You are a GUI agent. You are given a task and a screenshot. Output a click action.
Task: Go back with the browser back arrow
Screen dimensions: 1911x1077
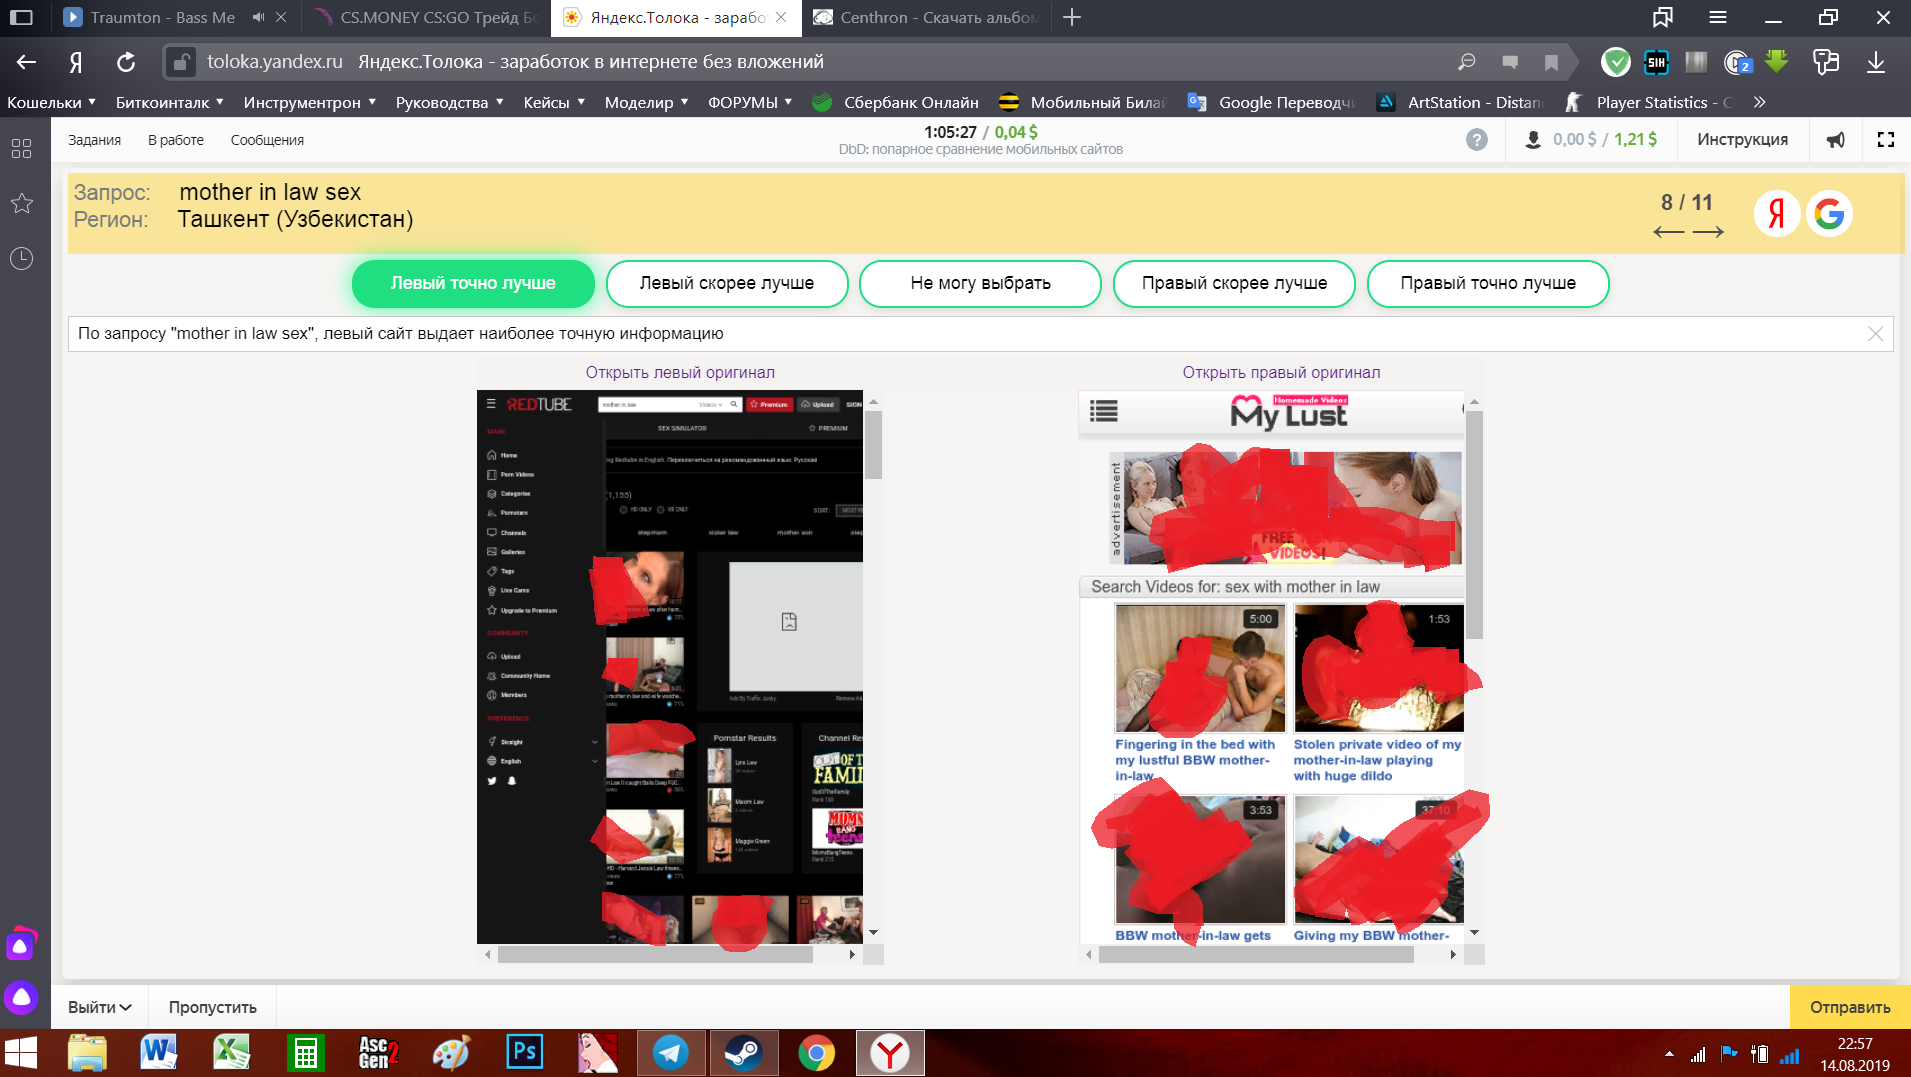(26, 62)
